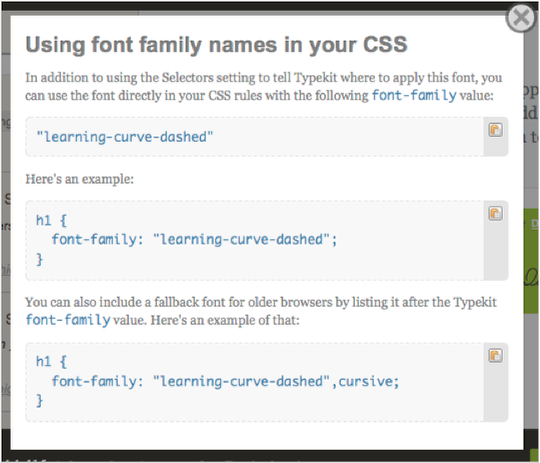This screenshot has width=540, height=463.
Task: Copy the "learning-curve-dashed" font-family value
Action: (495, 130)
